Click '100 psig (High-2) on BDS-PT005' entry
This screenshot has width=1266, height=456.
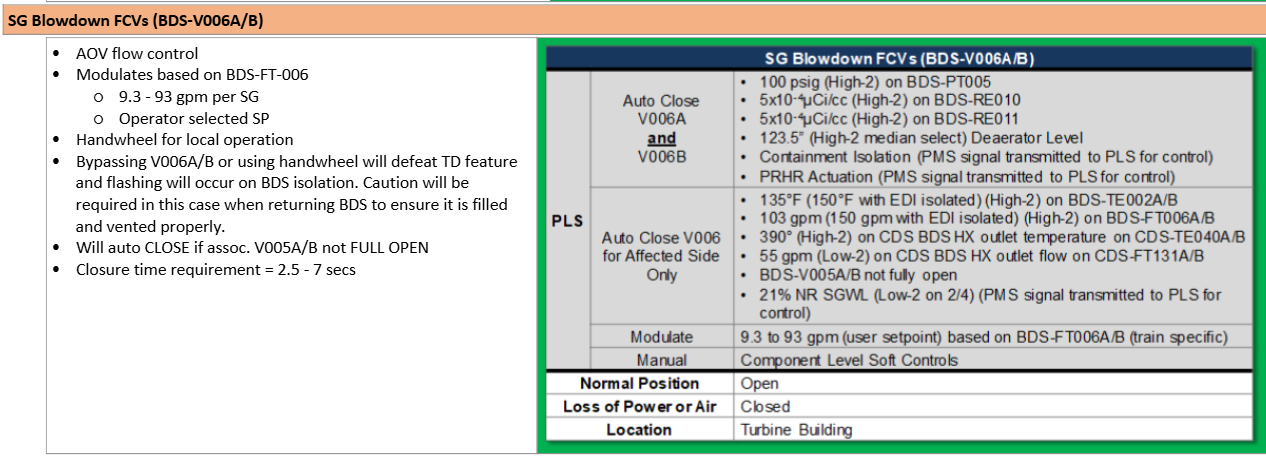pyautogui.click(x=875, y=82)
